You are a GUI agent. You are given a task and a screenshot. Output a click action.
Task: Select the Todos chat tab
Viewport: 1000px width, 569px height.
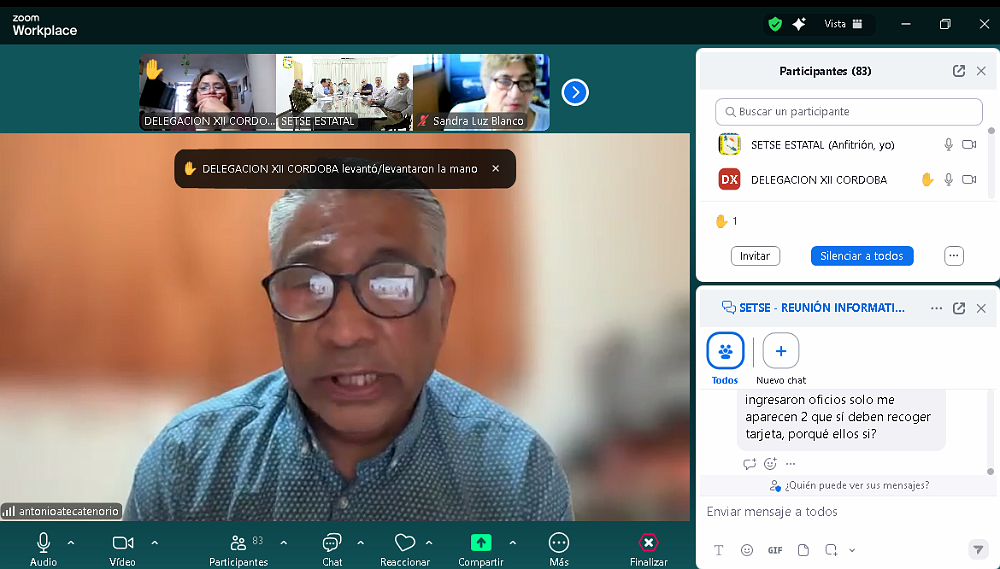pyautogui.click(x=725, y=351)
